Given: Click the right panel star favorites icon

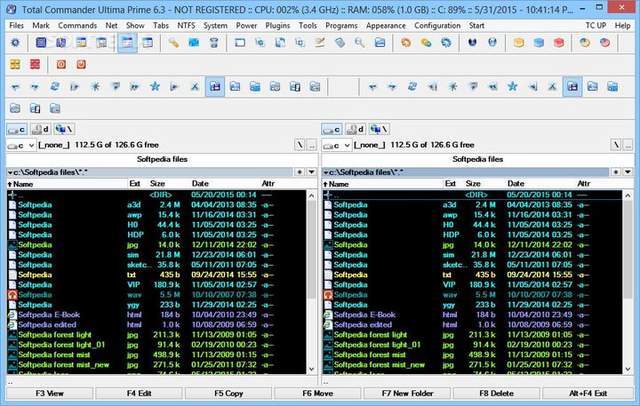Looking at the screenshot, I should coord(513,87).
